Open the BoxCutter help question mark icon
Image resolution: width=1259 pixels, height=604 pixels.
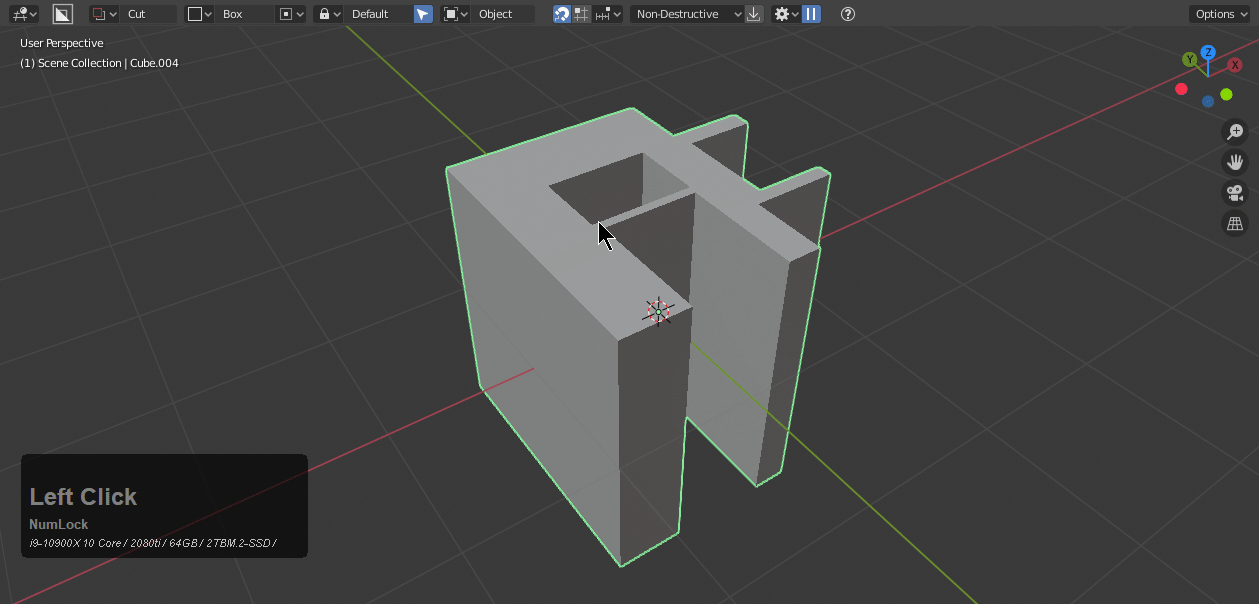pos(846,13)
